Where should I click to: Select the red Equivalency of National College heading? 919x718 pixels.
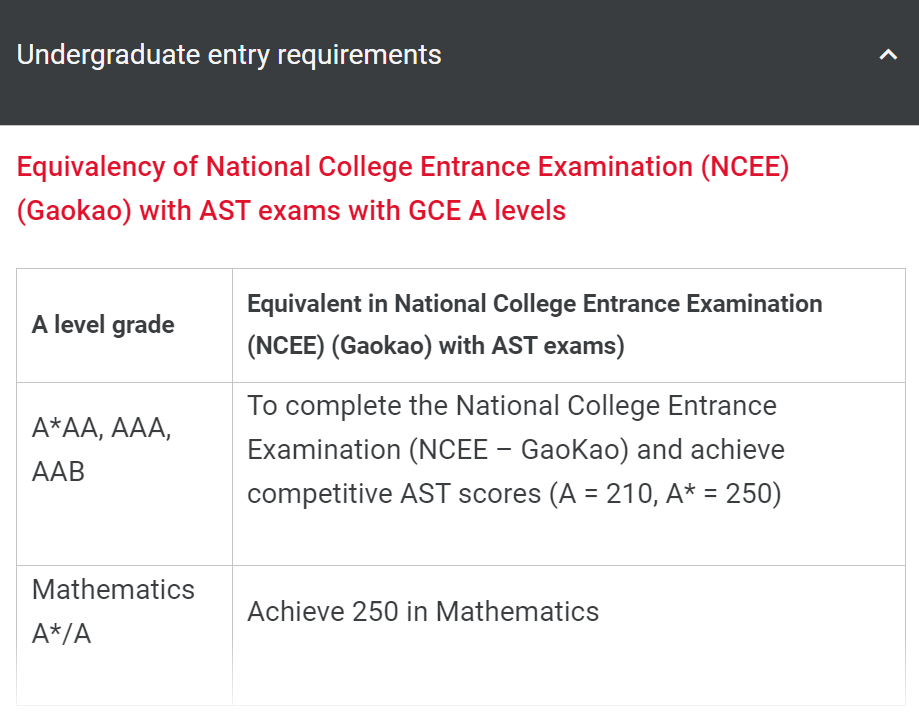pyautogui.click(x=403, y=167)
